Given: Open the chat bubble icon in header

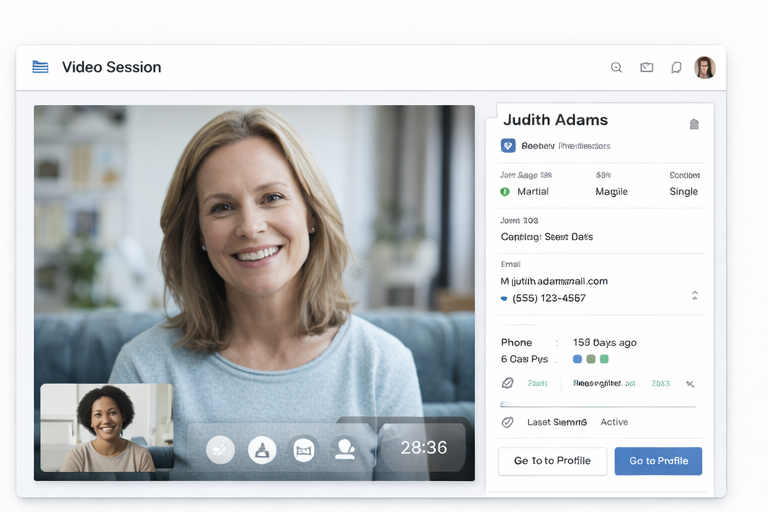Looking at the screenshot, I should tap(676, 67).
